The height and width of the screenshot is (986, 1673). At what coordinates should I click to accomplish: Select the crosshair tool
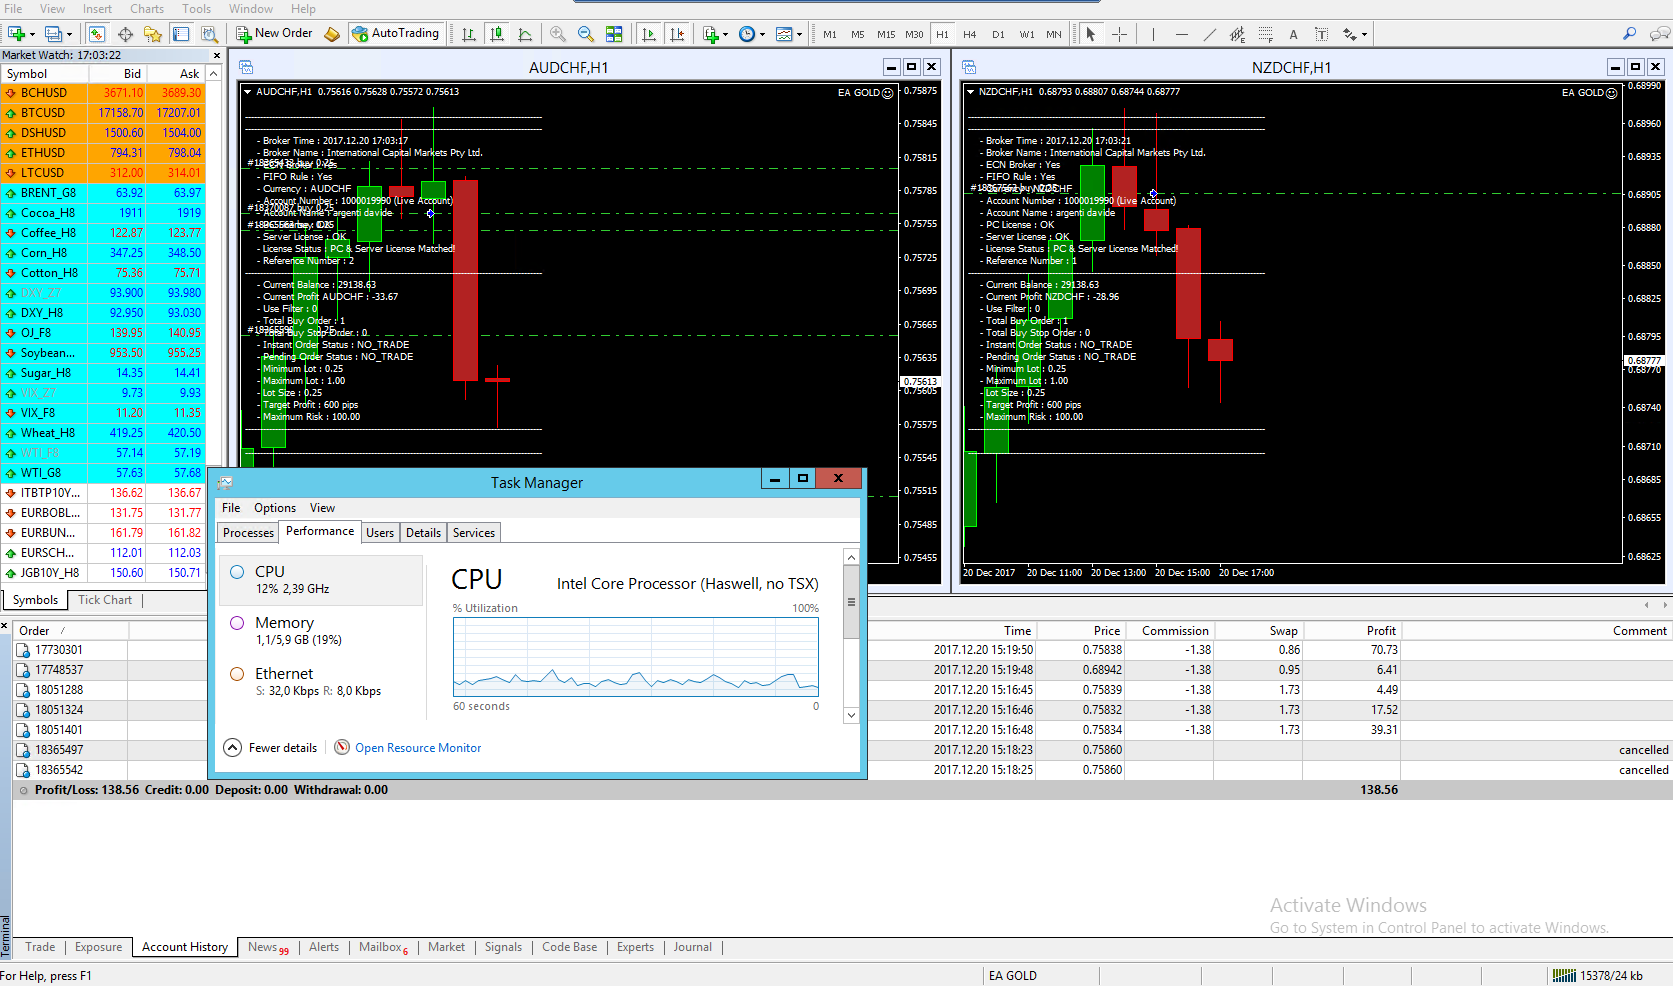click(x=1119, y=34)
